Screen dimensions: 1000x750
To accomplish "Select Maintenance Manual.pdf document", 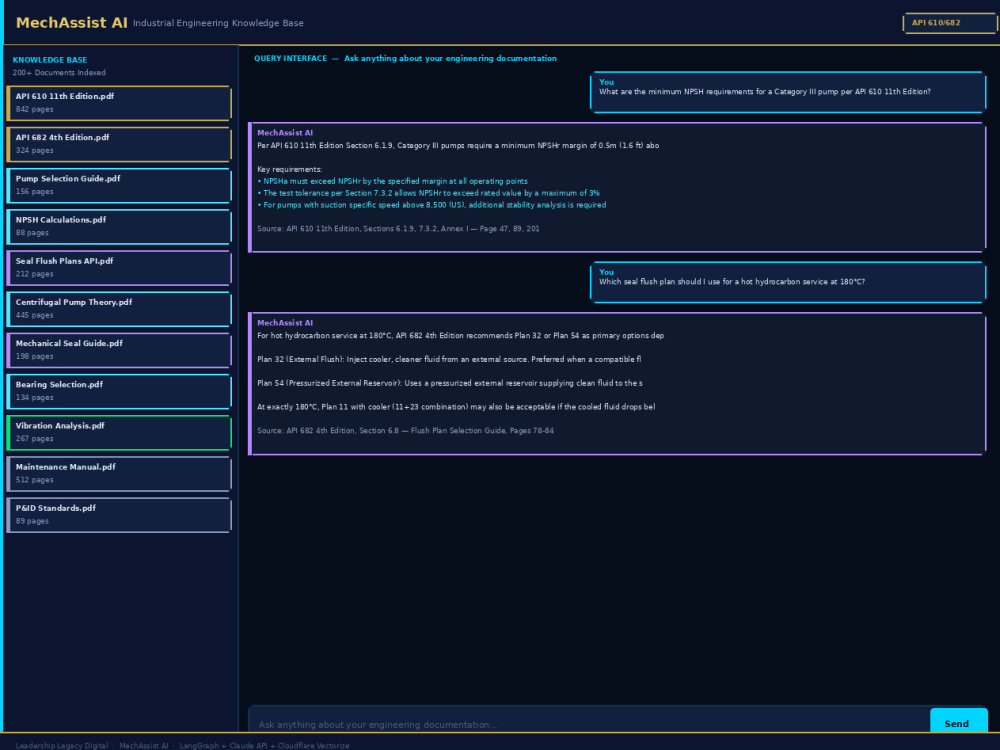I will pos(119,473).
